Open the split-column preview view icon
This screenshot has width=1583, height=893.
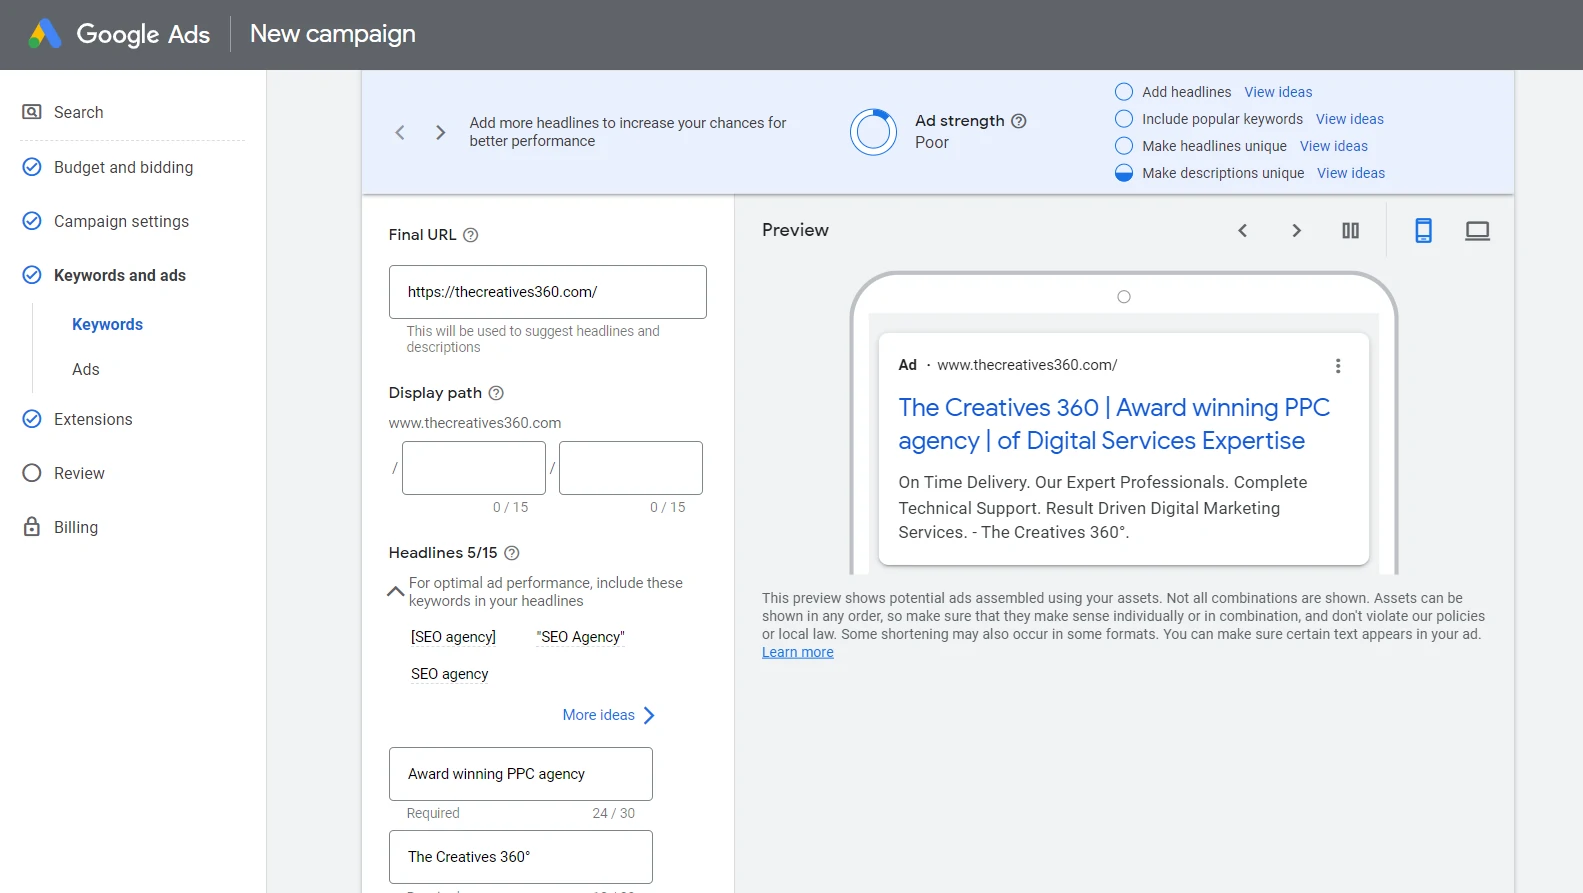pos(1350,231)
